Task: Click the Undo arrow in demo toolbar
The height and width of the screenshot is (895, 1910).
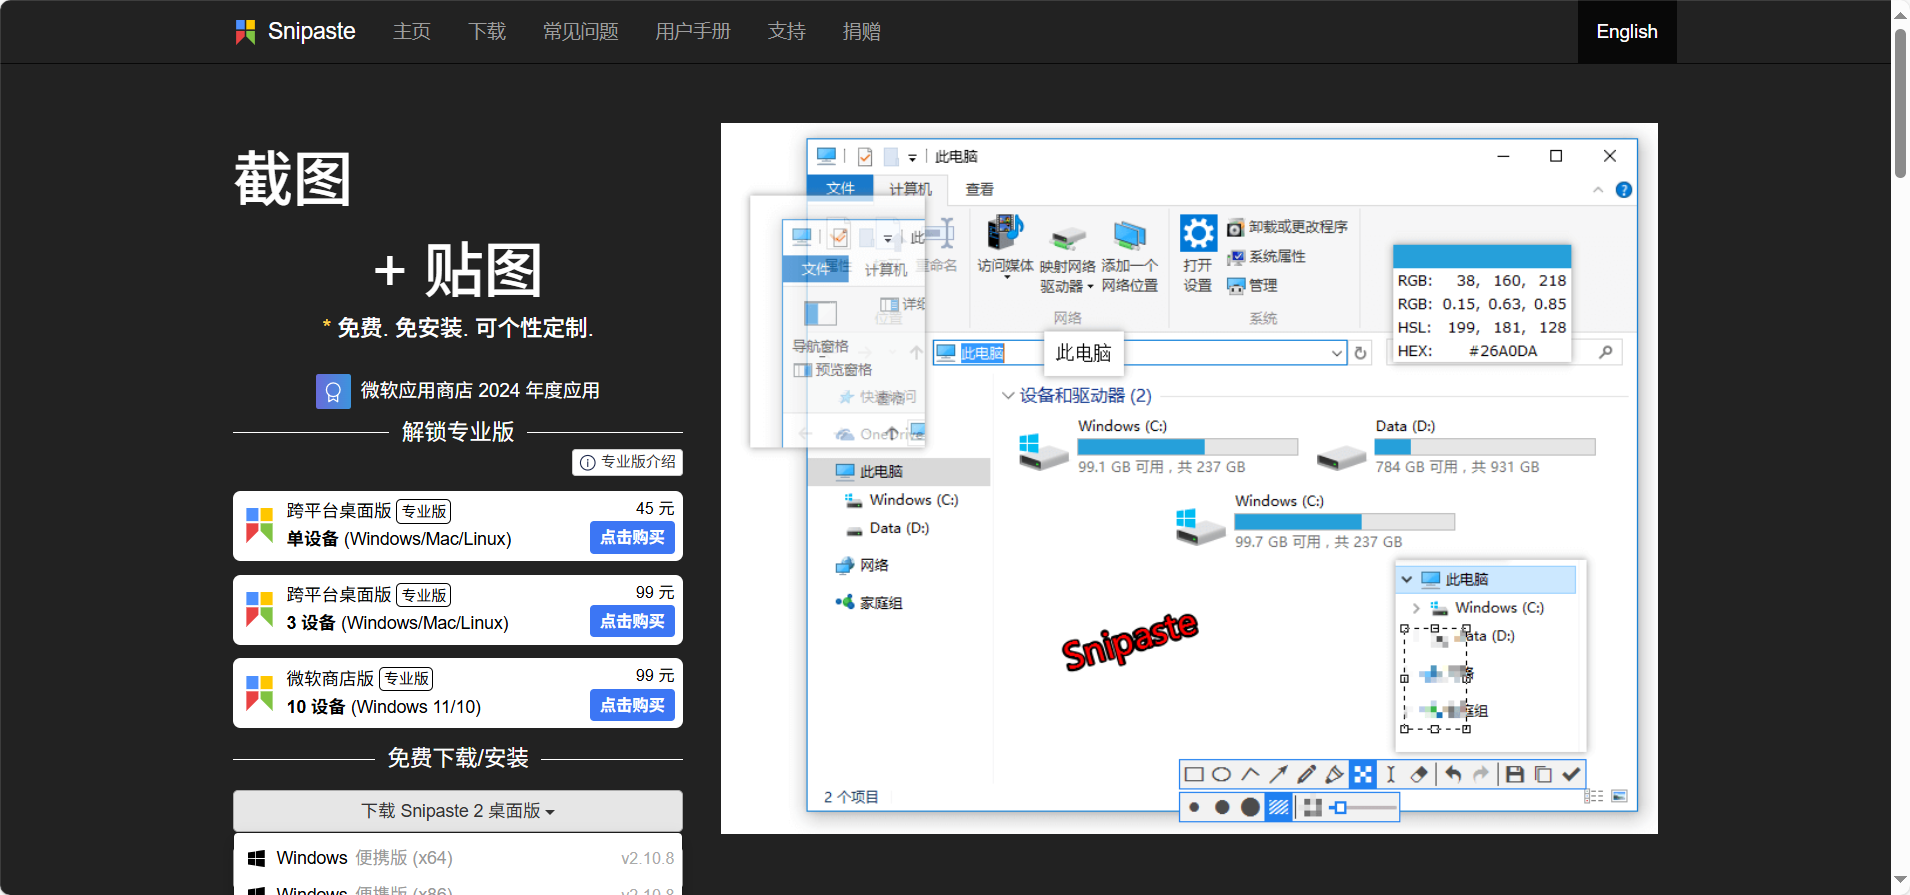Action: click(x=1453, y=774)
